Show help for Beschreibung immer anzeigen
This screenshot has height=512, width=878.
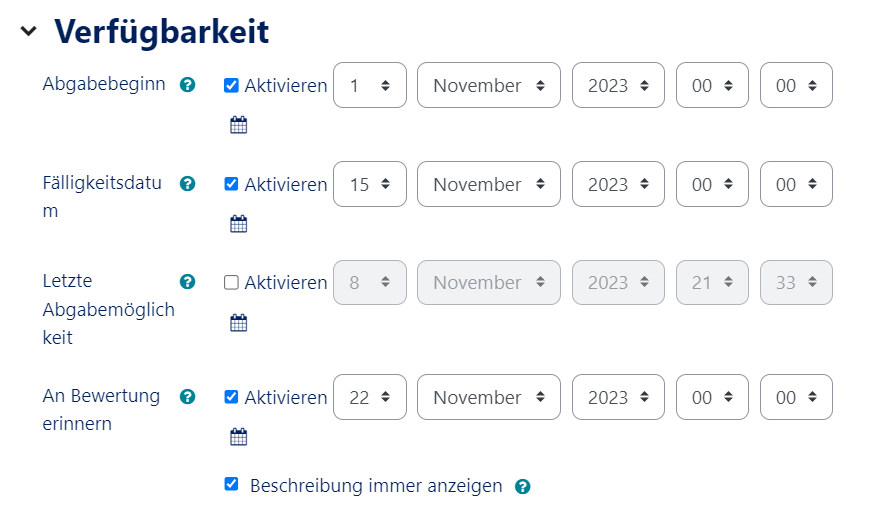point(522,487)
